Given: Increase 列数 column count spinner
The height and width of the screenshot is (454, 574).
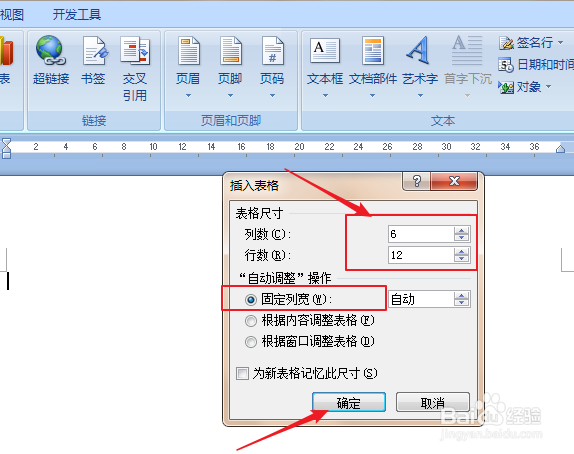Looking at the screenshot, I should (x=461, y=231).
